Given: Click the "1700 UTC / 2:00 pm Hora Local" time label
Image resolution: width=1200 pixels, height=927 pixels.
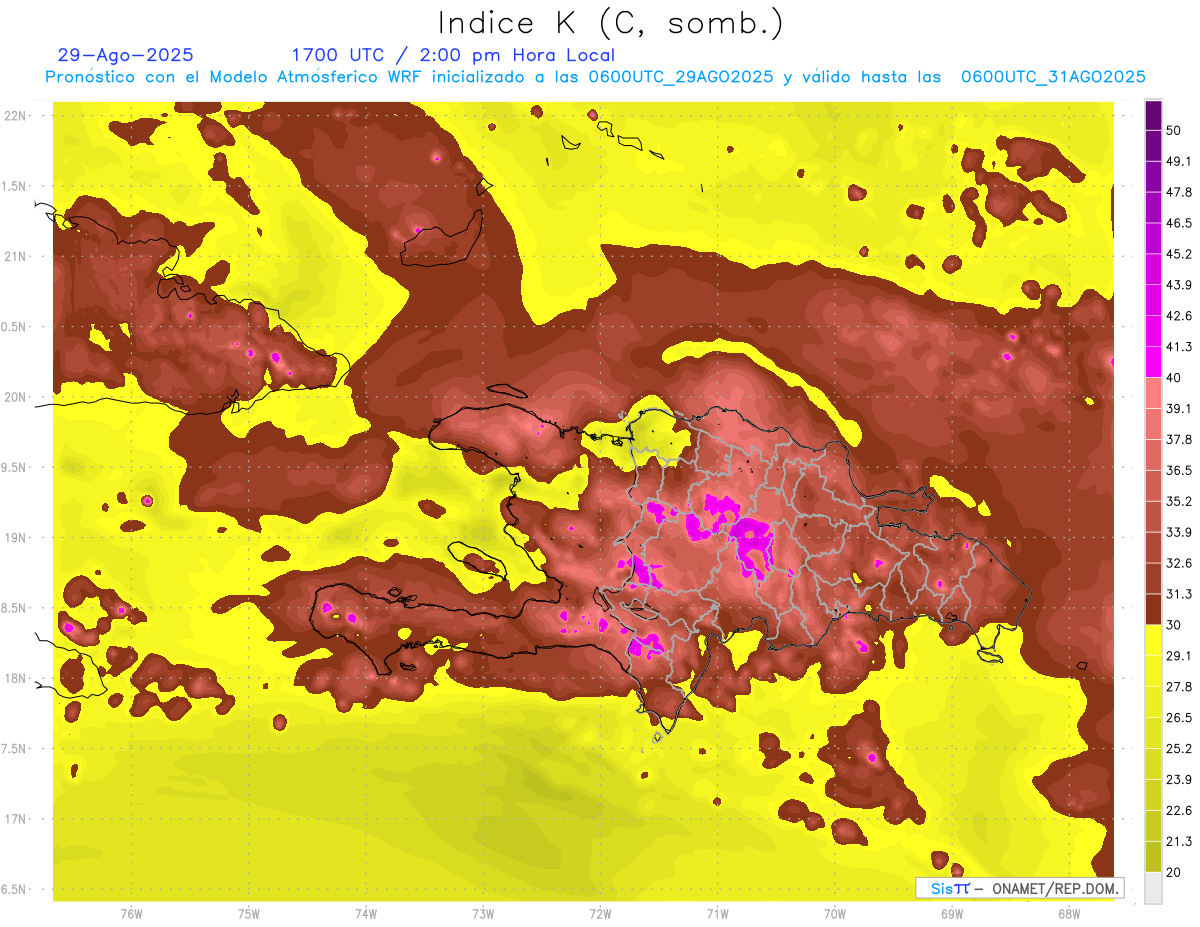Looking at the screenshot, I should 453,56.
